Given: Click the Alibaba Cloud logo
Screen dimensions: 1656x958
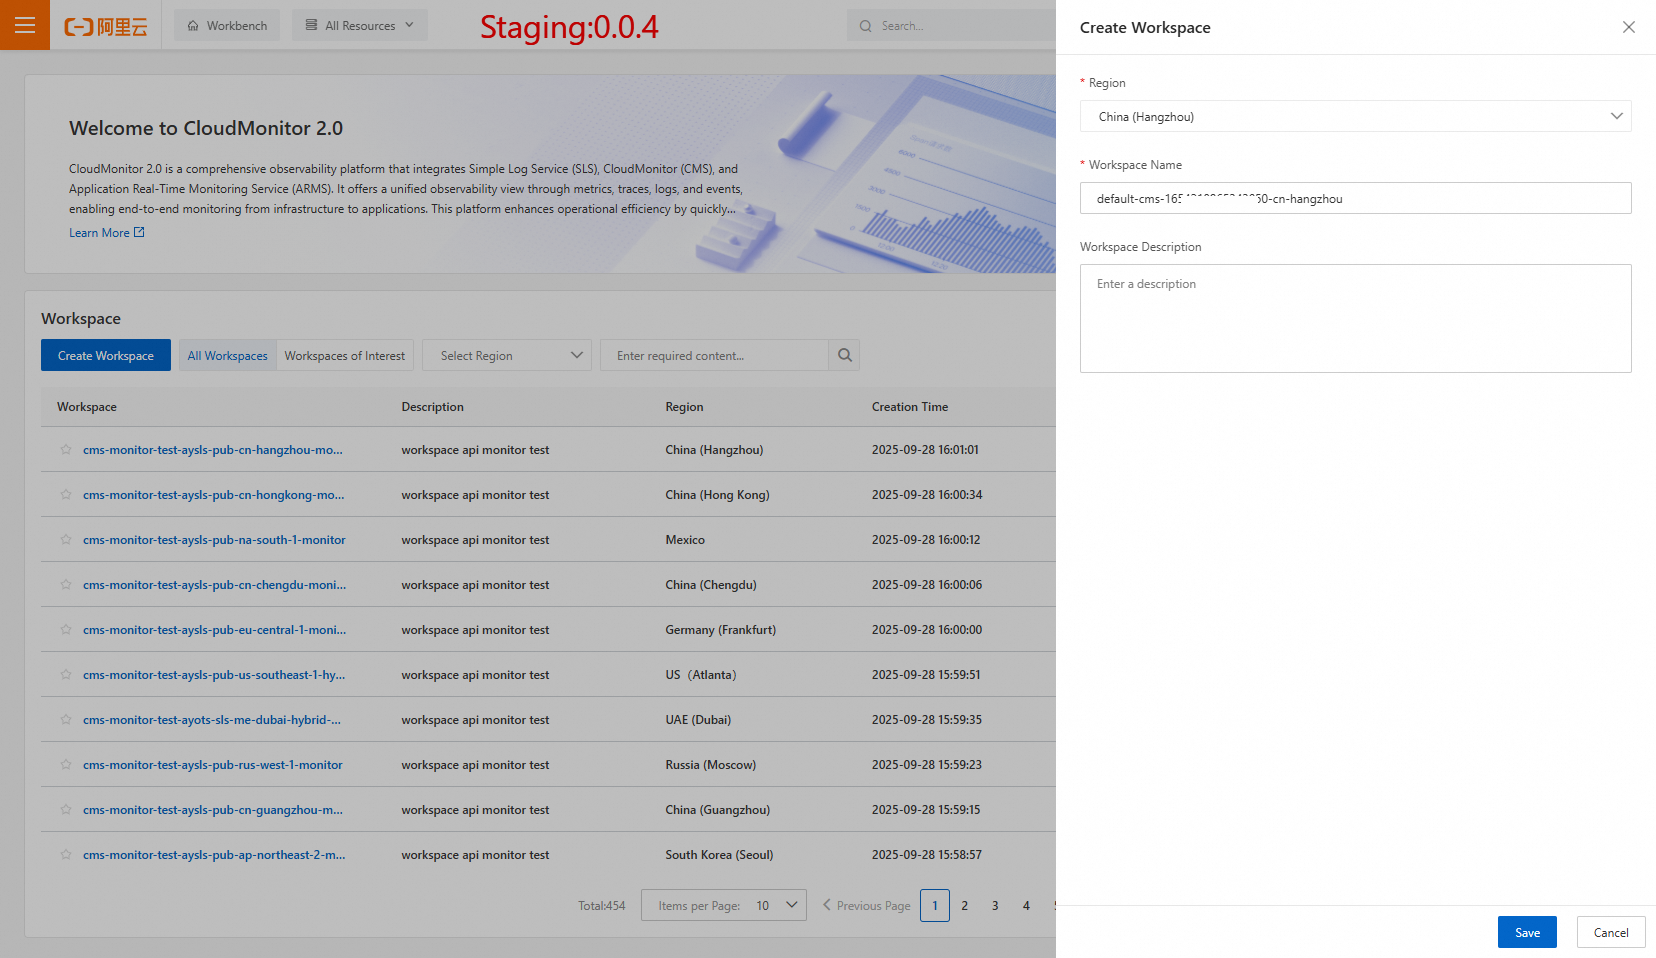Looking at the screenshot, I should 106,26.
